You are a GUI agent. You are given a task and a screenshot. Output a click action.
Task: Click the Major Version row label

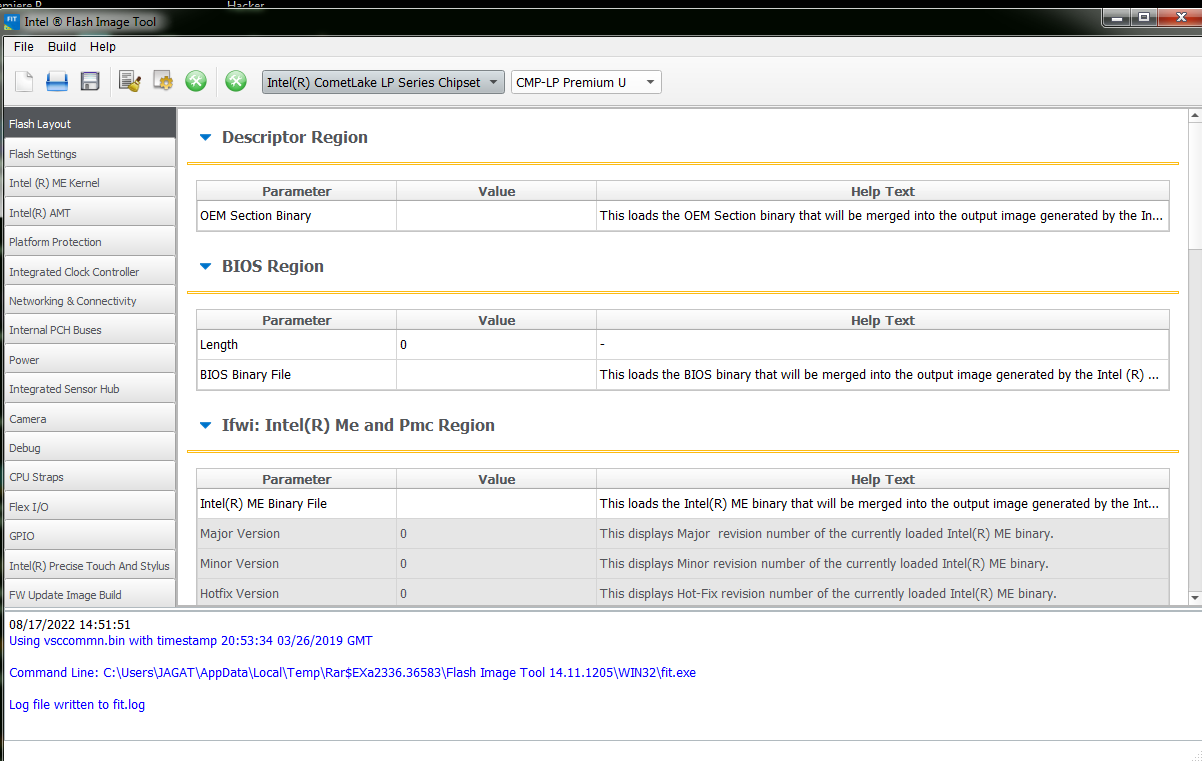click(240, 534)
